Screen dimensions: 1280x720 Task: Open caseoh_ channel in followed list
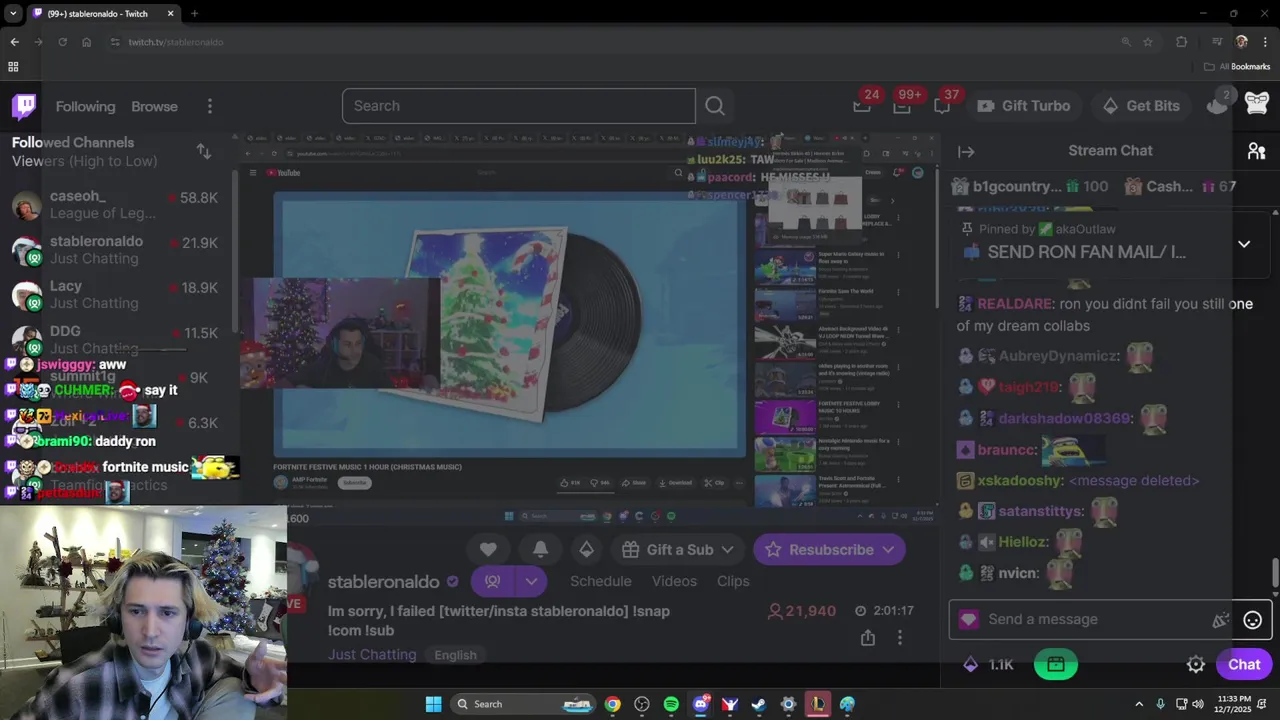click(x=115, y=205)
